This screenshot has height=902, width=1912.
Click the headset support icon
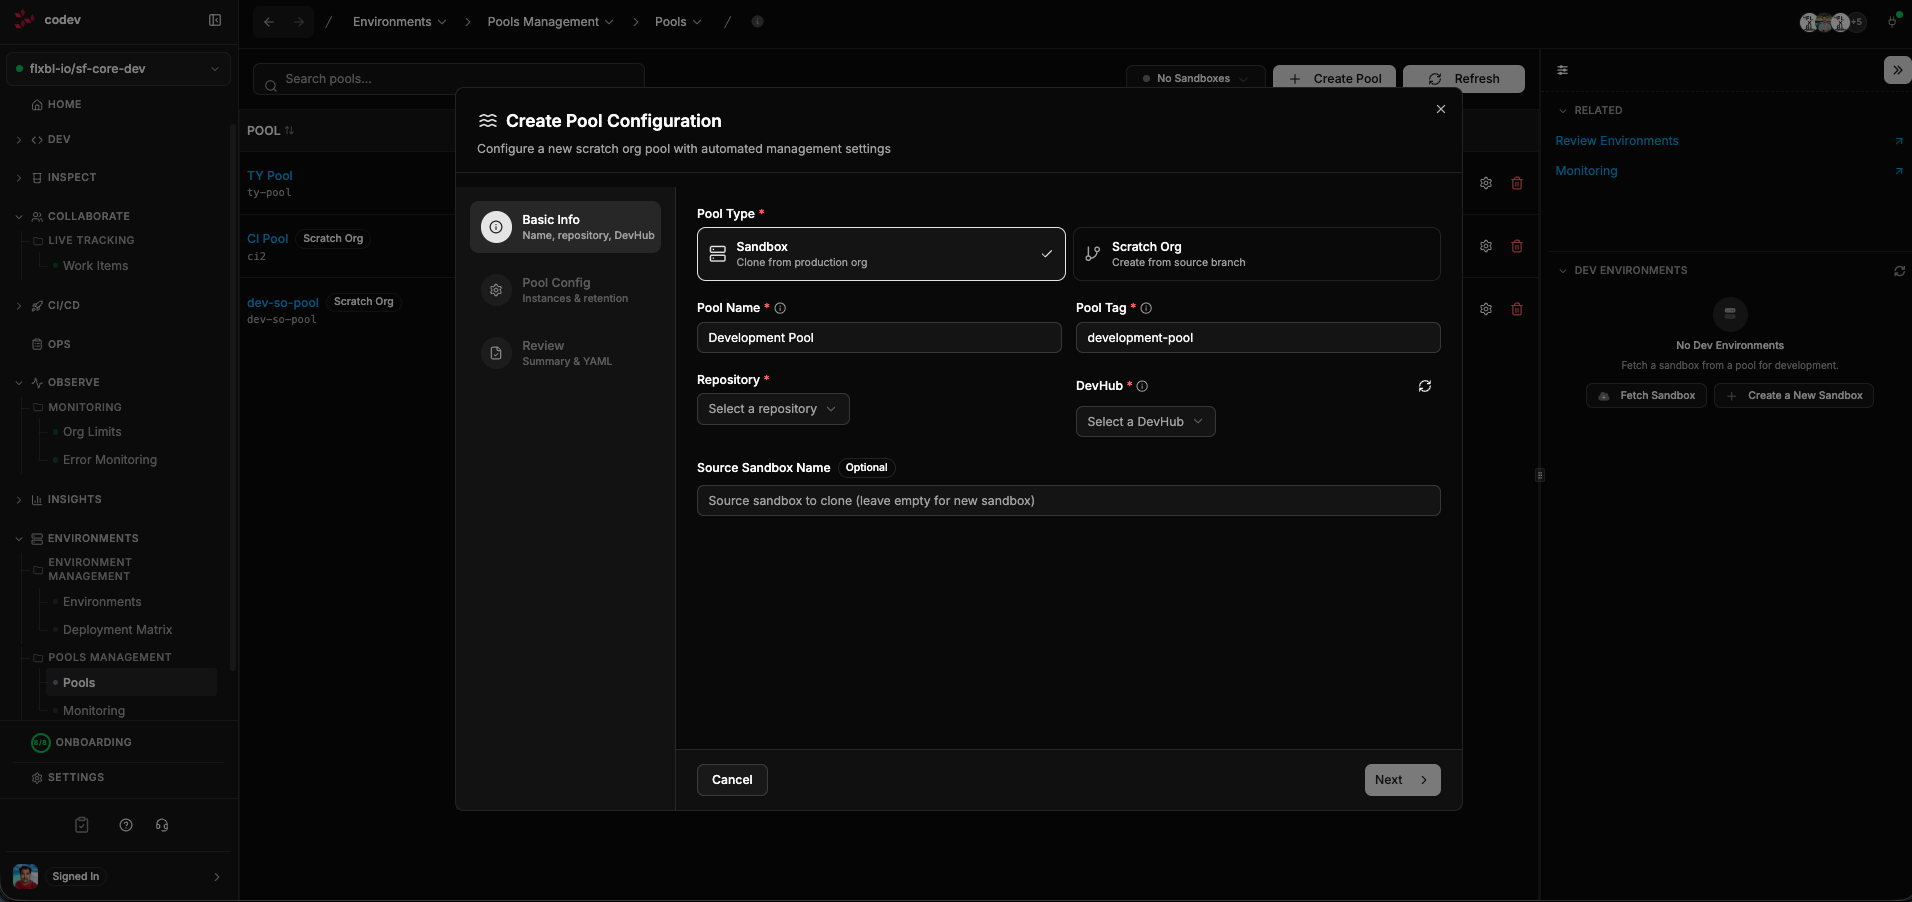(162, 825)
